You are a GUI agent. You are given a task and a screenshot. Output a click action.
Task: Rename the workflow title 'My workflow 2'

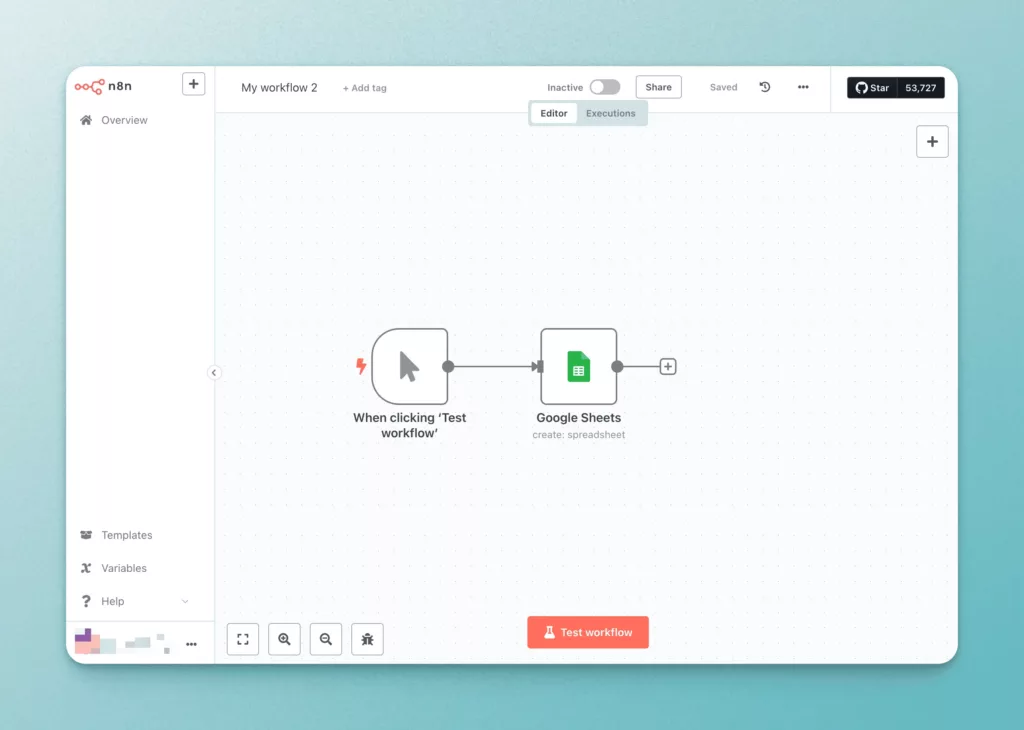[279, 87]
